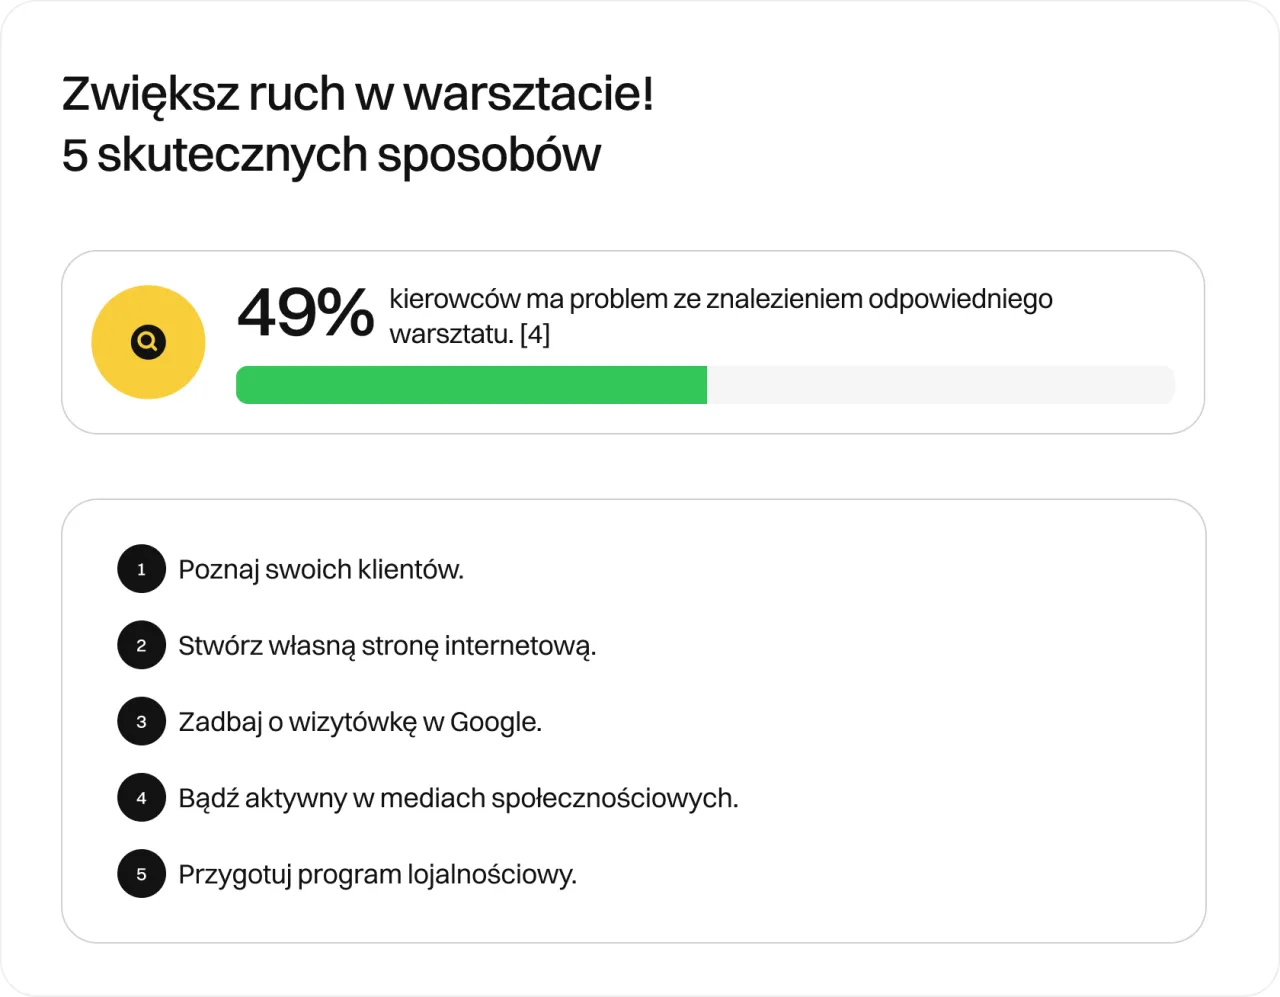Click the word "warsztatu." beside the footnote
Screen dimensions: 1280x997
[451, 334]
